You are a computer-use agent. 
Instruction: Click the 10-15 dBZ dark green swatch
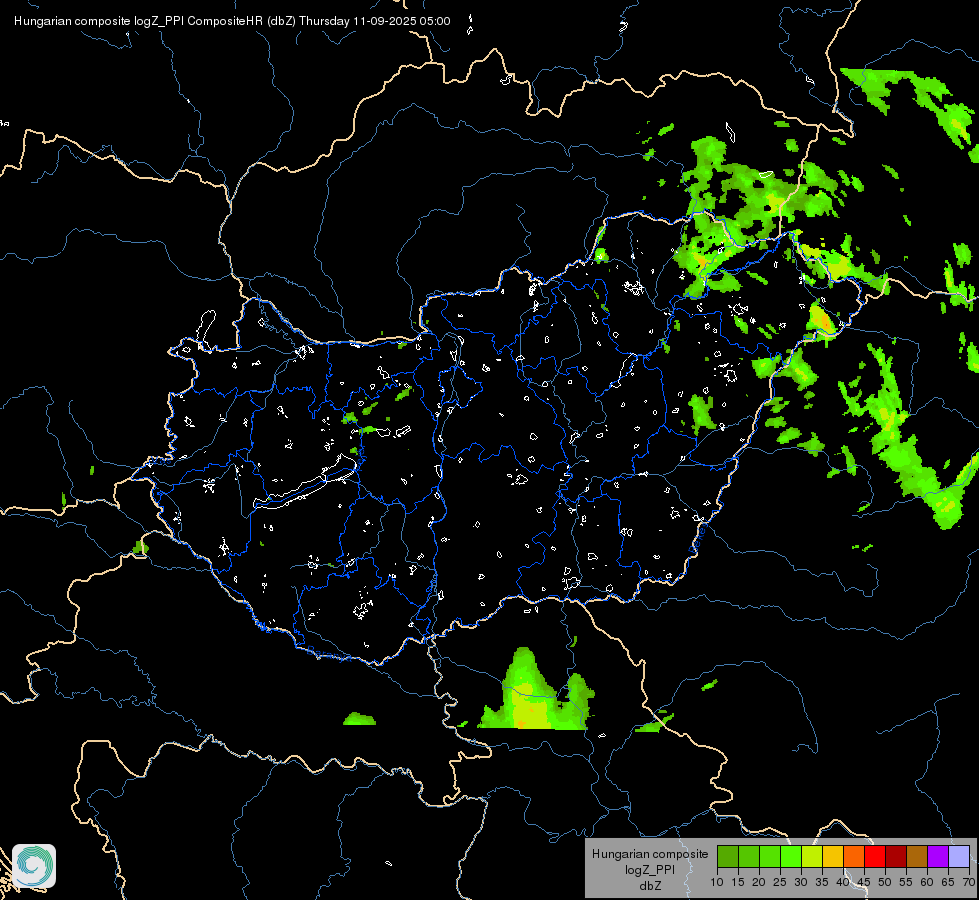click(727, 856)
